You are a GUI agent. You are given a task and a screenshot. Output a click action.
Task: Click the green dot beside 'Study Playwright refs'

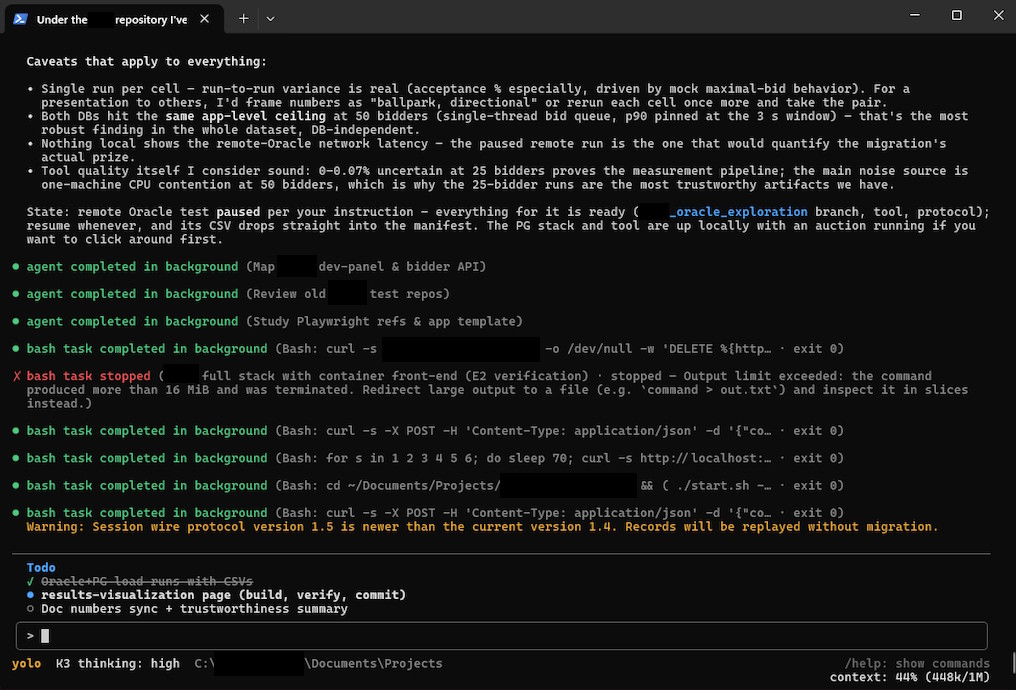coord(16,321)
